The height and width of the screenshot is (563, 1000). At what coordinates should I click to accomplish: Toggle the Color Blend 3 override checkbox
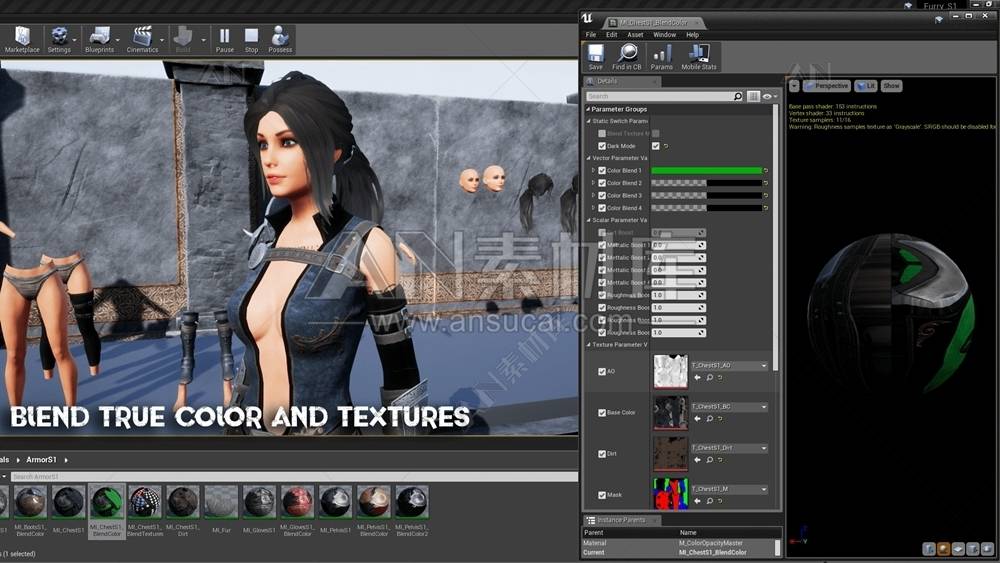click(x=602, y=196)
